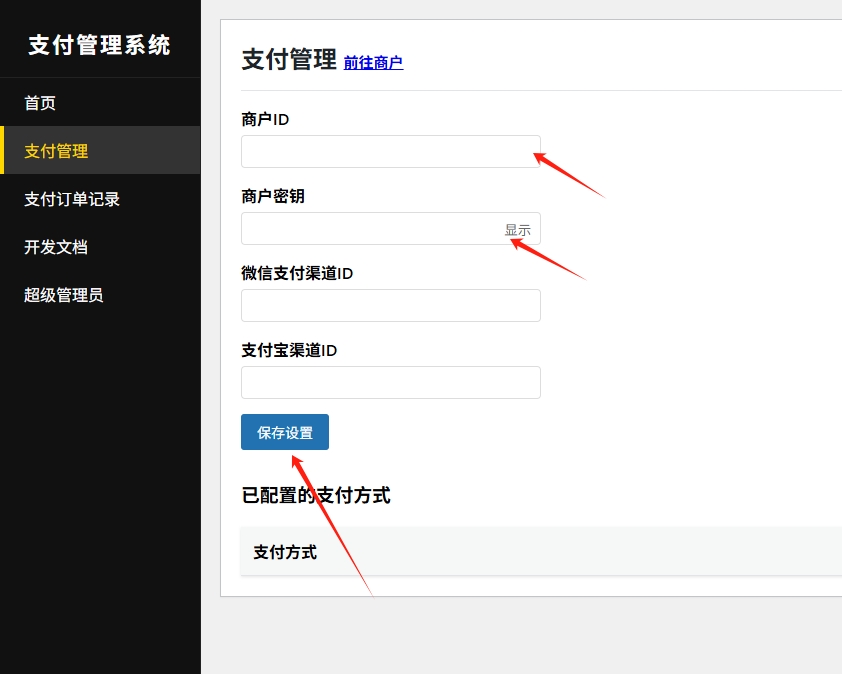Screen dimensions: 842x674
Task: Toggle 显示 to reveal the merchant key
Action: tap(518, 230)
